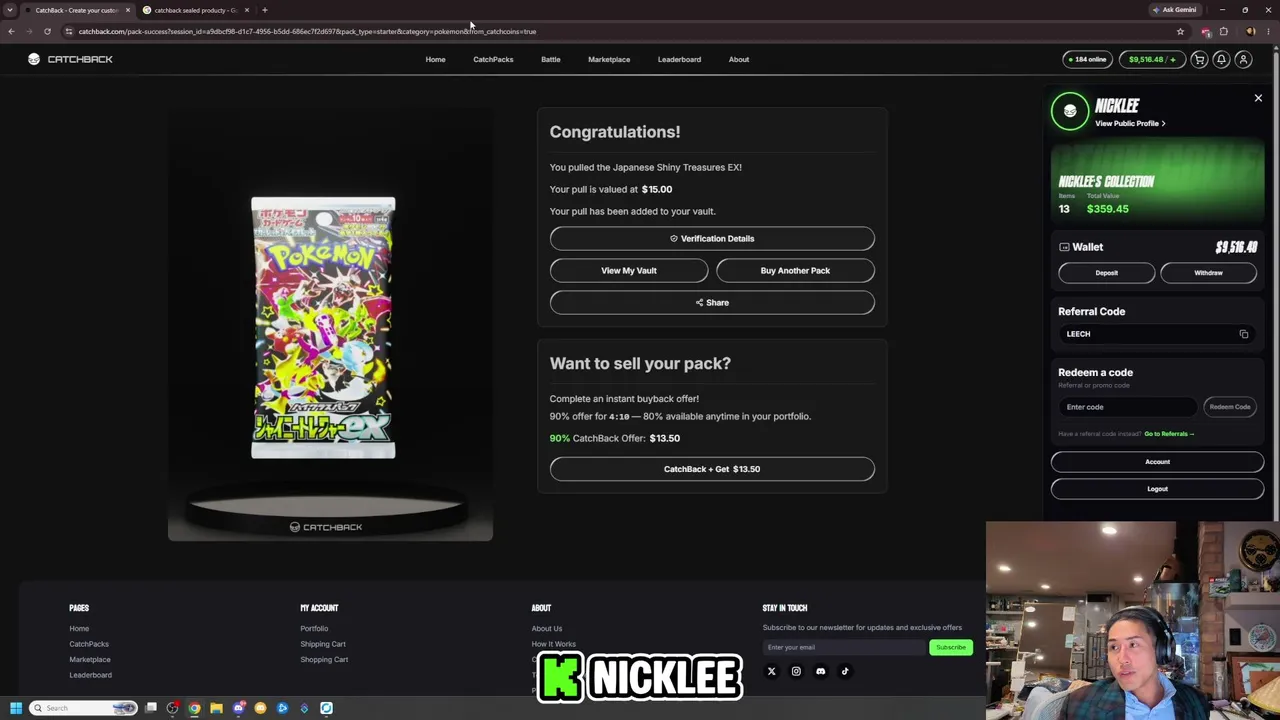The height and width of the screenshot is (720, 1280).
Task: Click the Shiny Treasures EX pack image
Action: tap(323, 328)
